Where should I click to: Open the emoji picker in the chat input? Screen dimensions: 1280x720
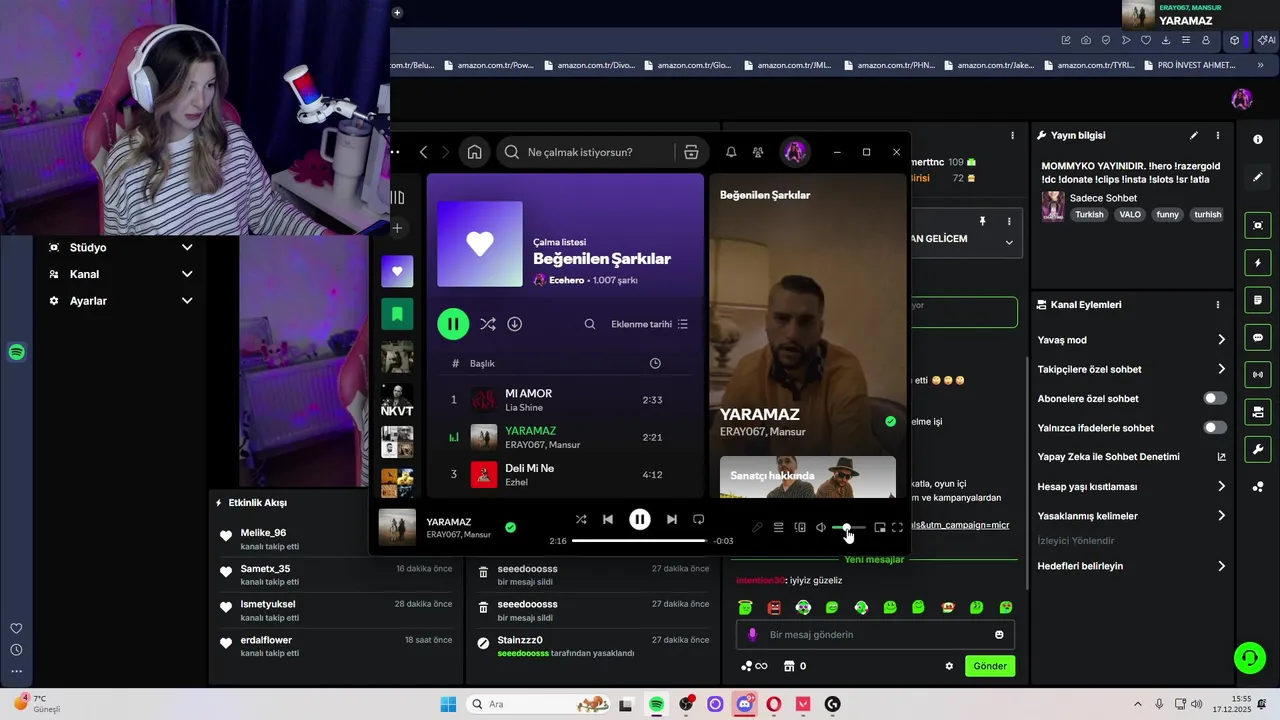tap(999, 635)
